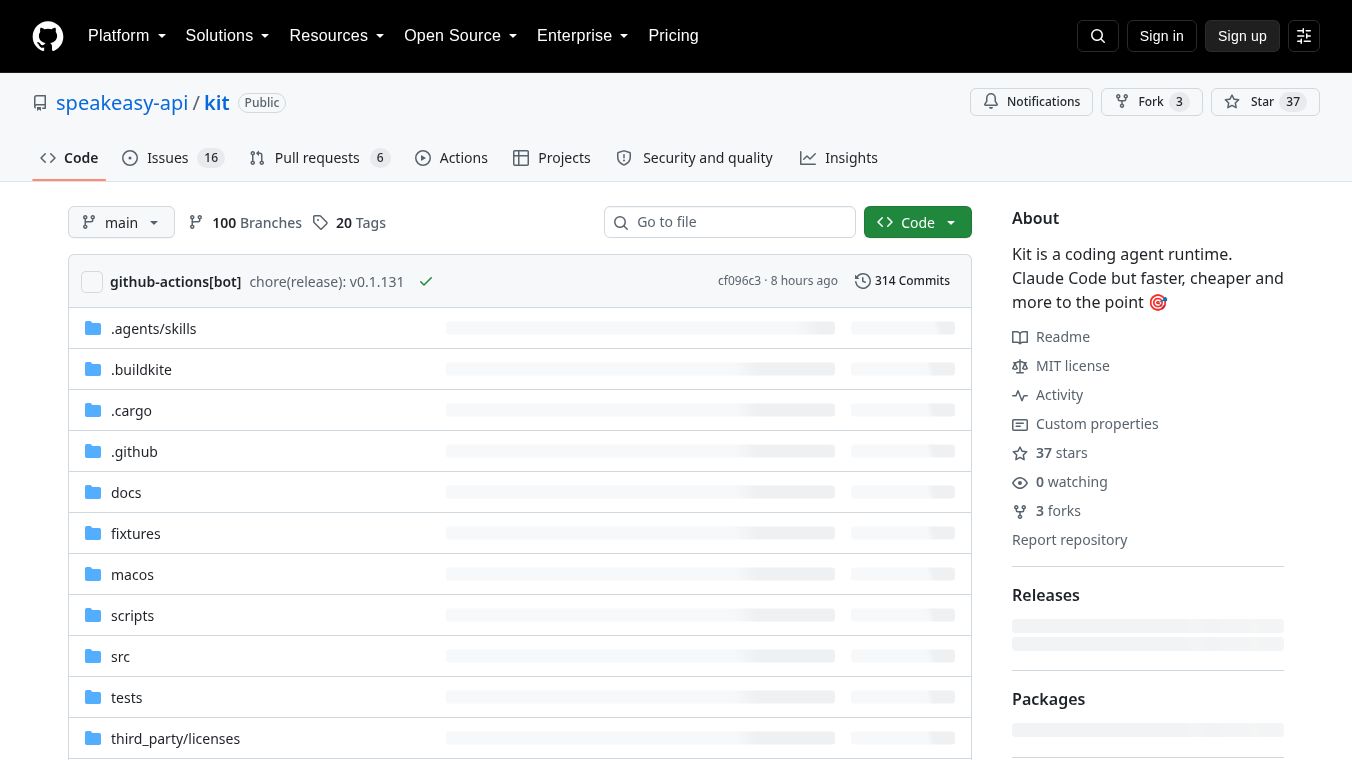Expand the Enterprise menu

pyautogui.click(x=583, y=36)
